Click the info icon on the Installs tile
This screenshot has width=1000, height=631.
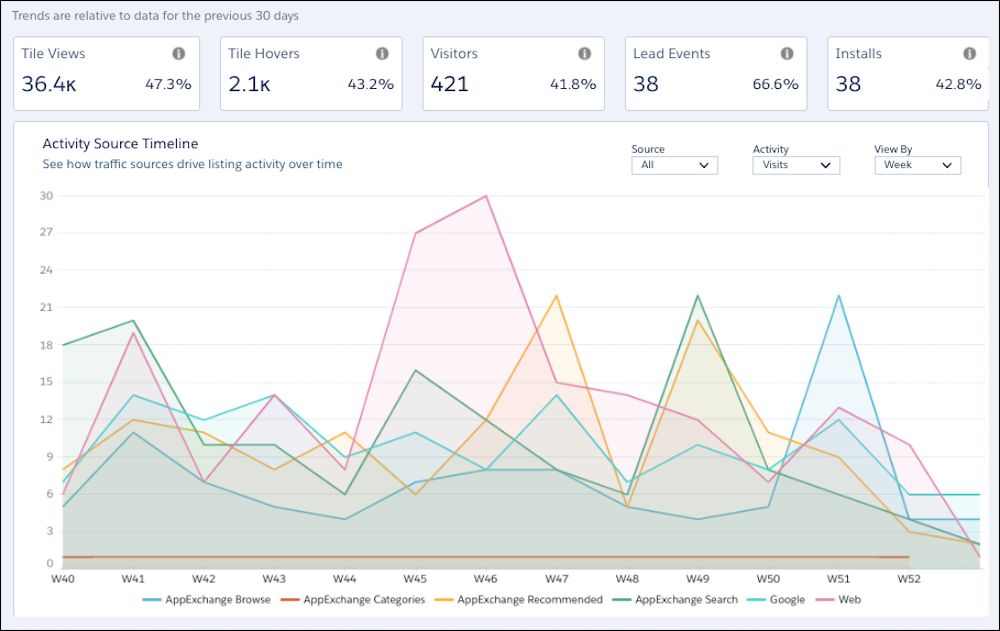pos(970,54)
